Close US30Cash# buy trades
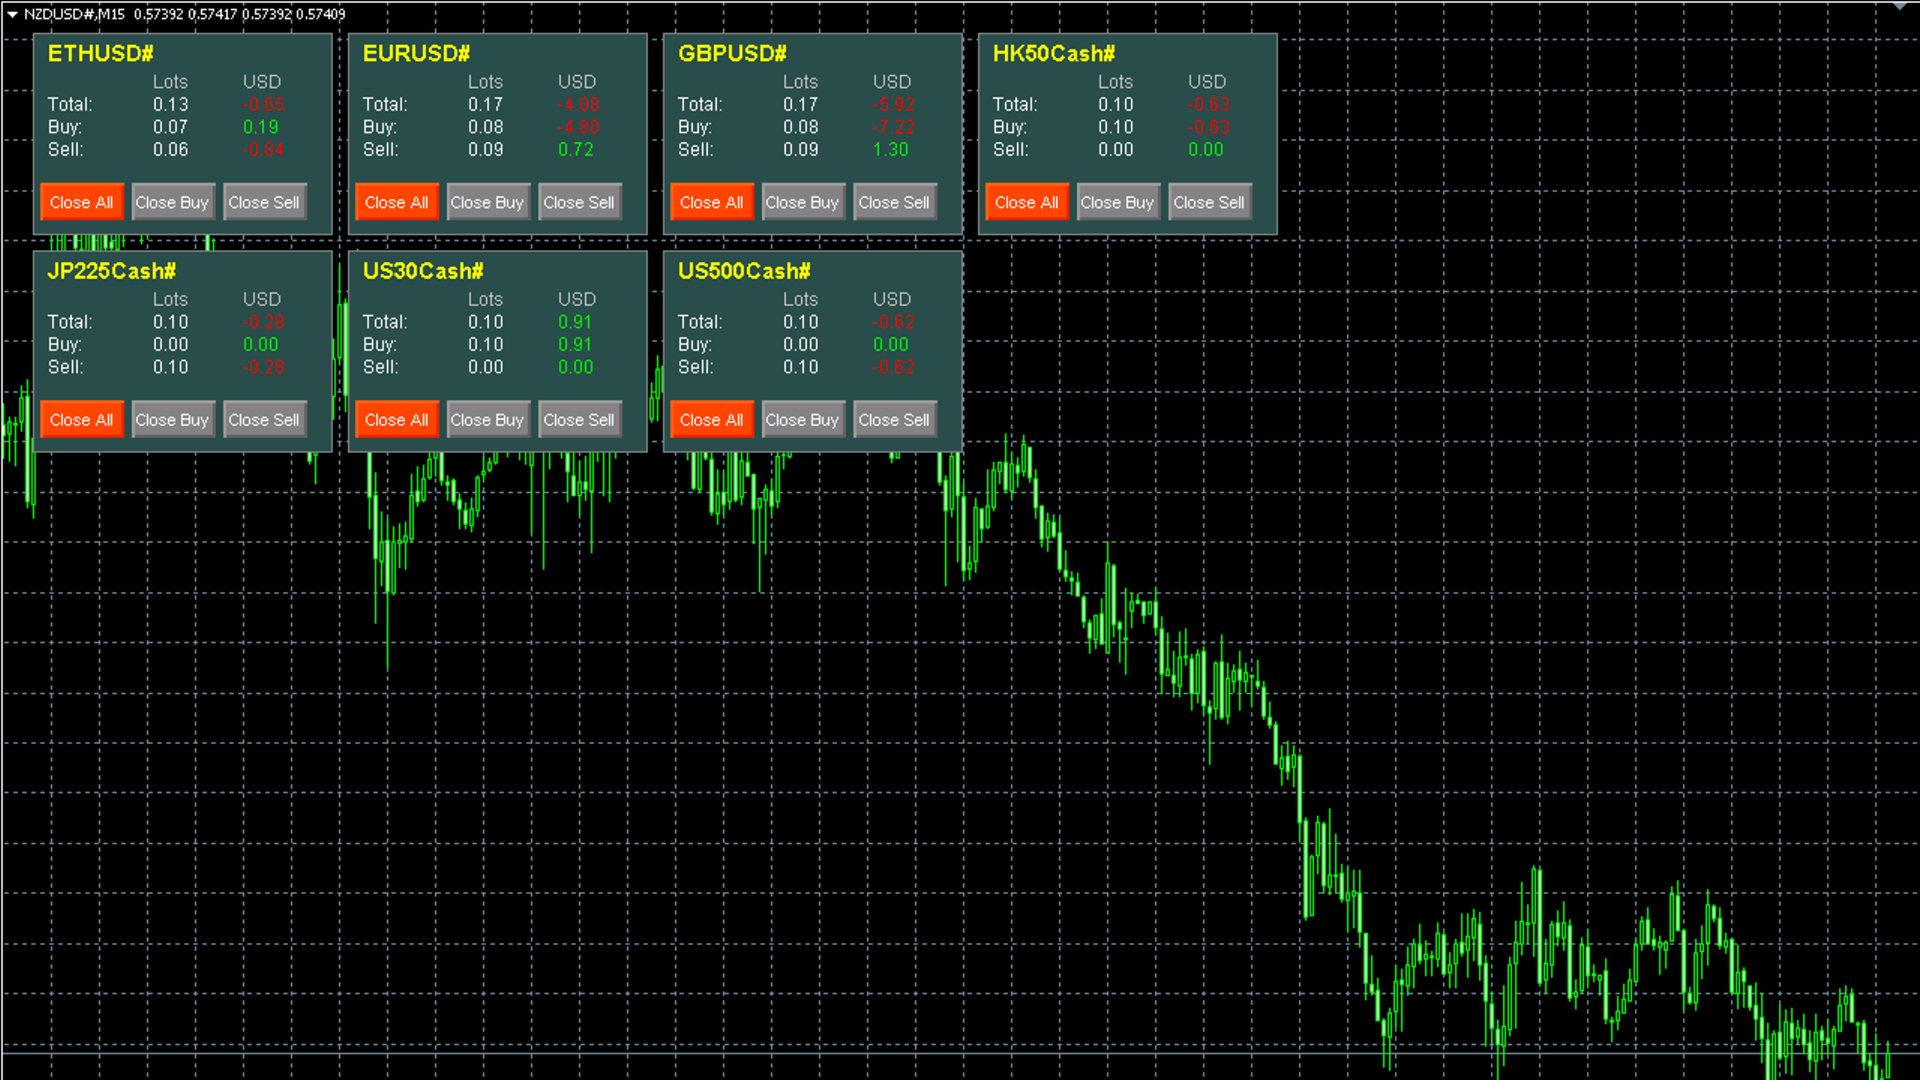 (487, 420)
